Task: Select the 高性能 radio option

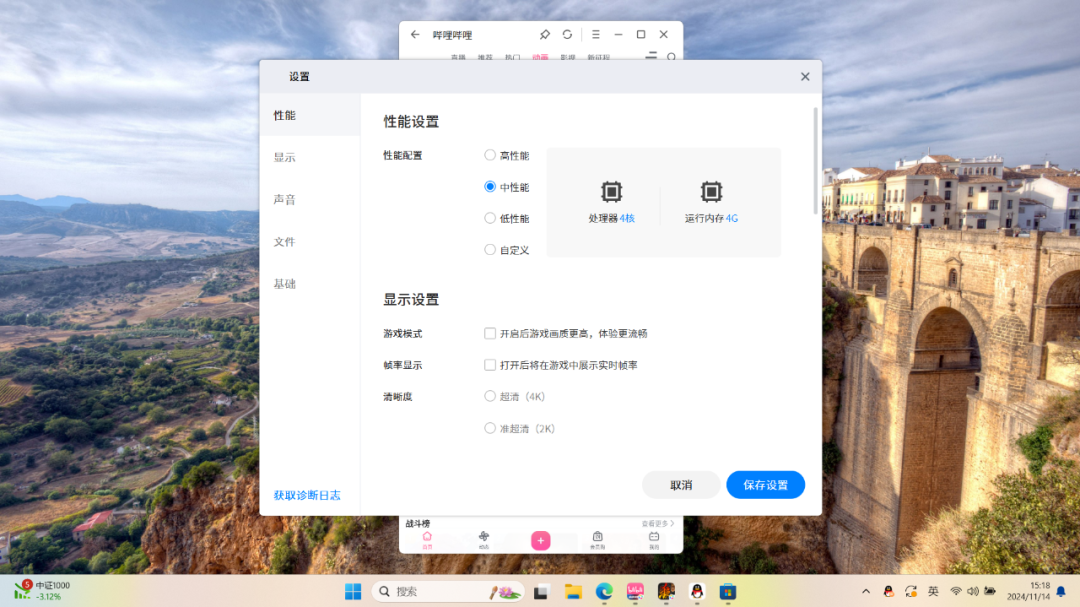Action: click(490, 155)
